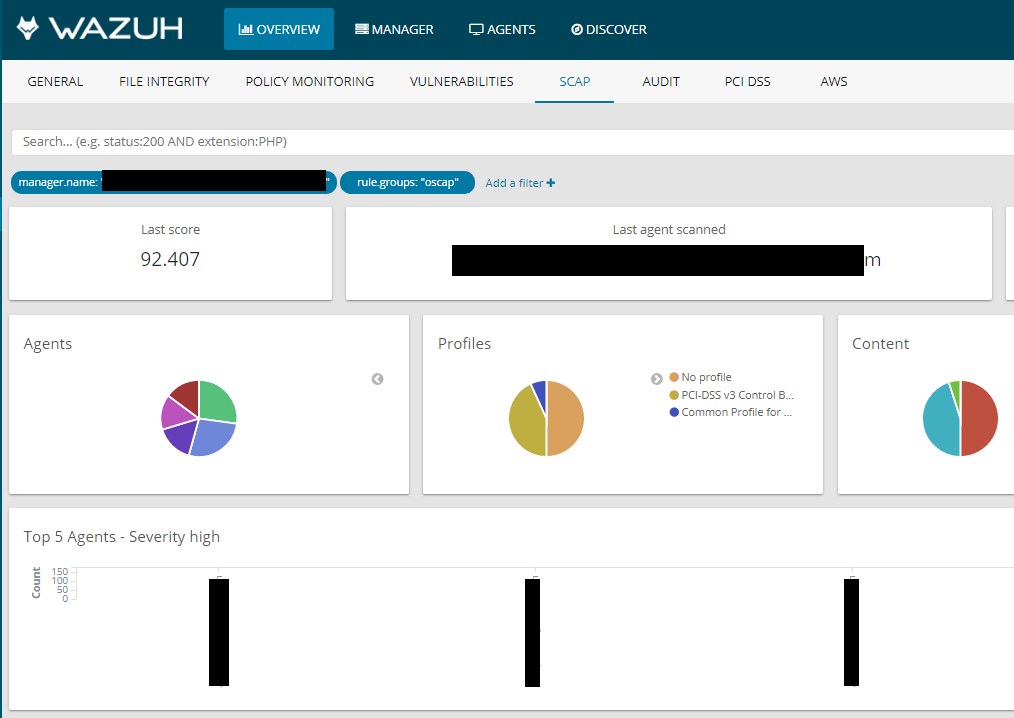Collapse the legend chevron on the Agents panel
This screenshot has height=718, width=1014.
pos(377,378)
